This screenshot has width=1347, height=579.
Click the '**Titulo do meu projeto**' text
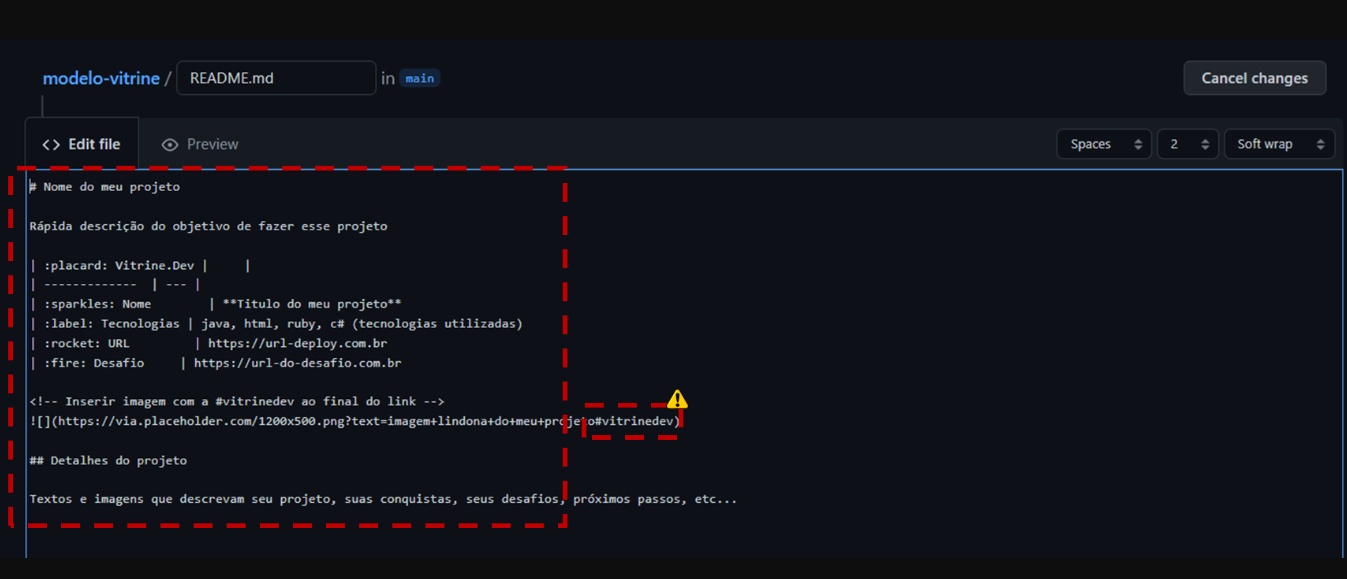pyautogui.click(x=312, y=304)
